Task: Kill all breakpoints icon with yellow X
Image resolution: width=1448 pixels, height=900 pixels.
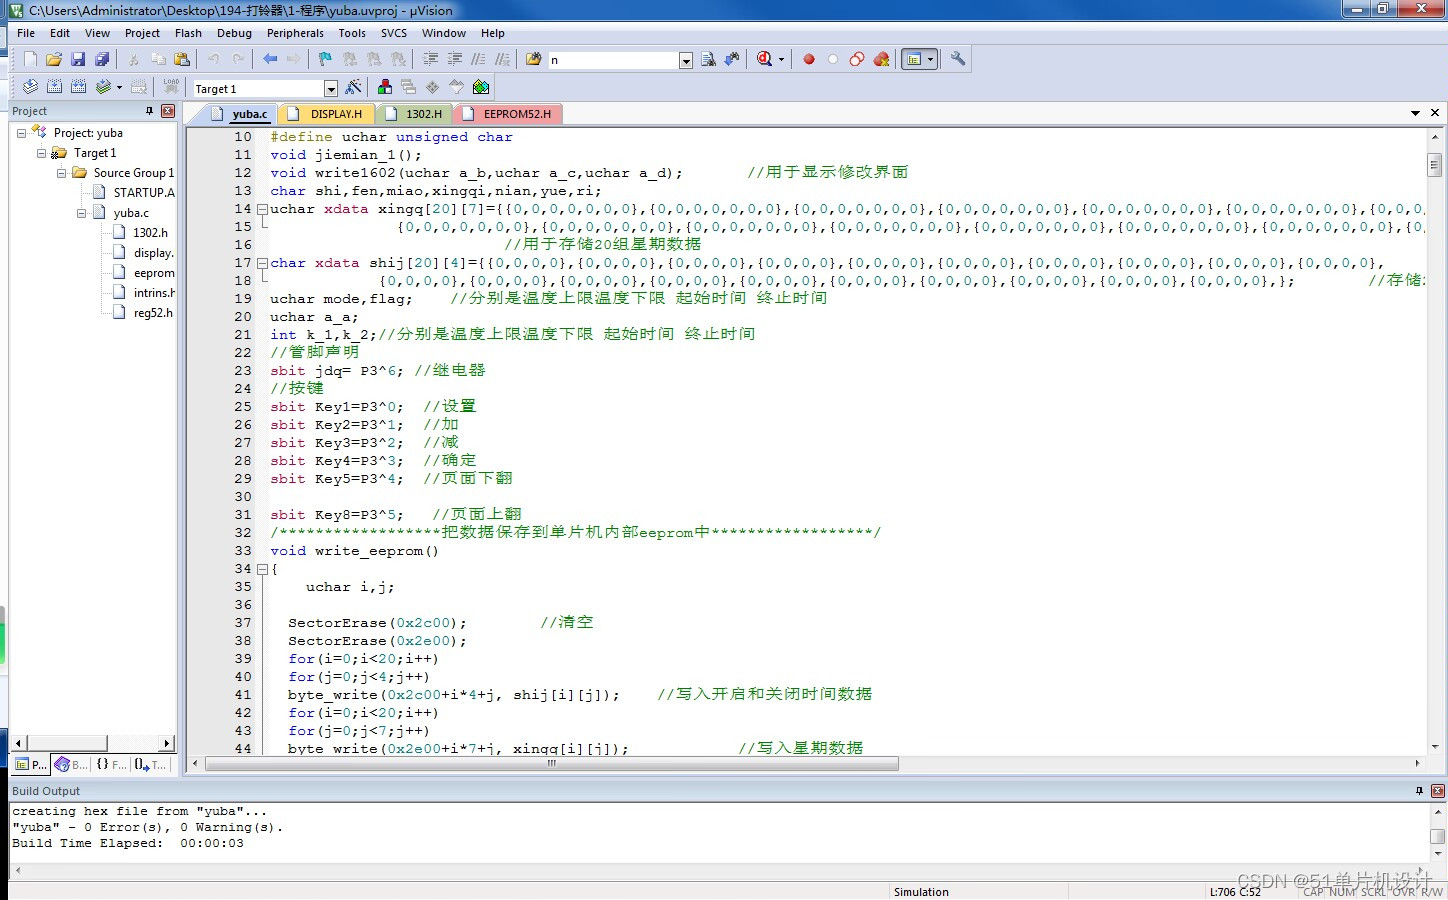Action: [881, 59]
